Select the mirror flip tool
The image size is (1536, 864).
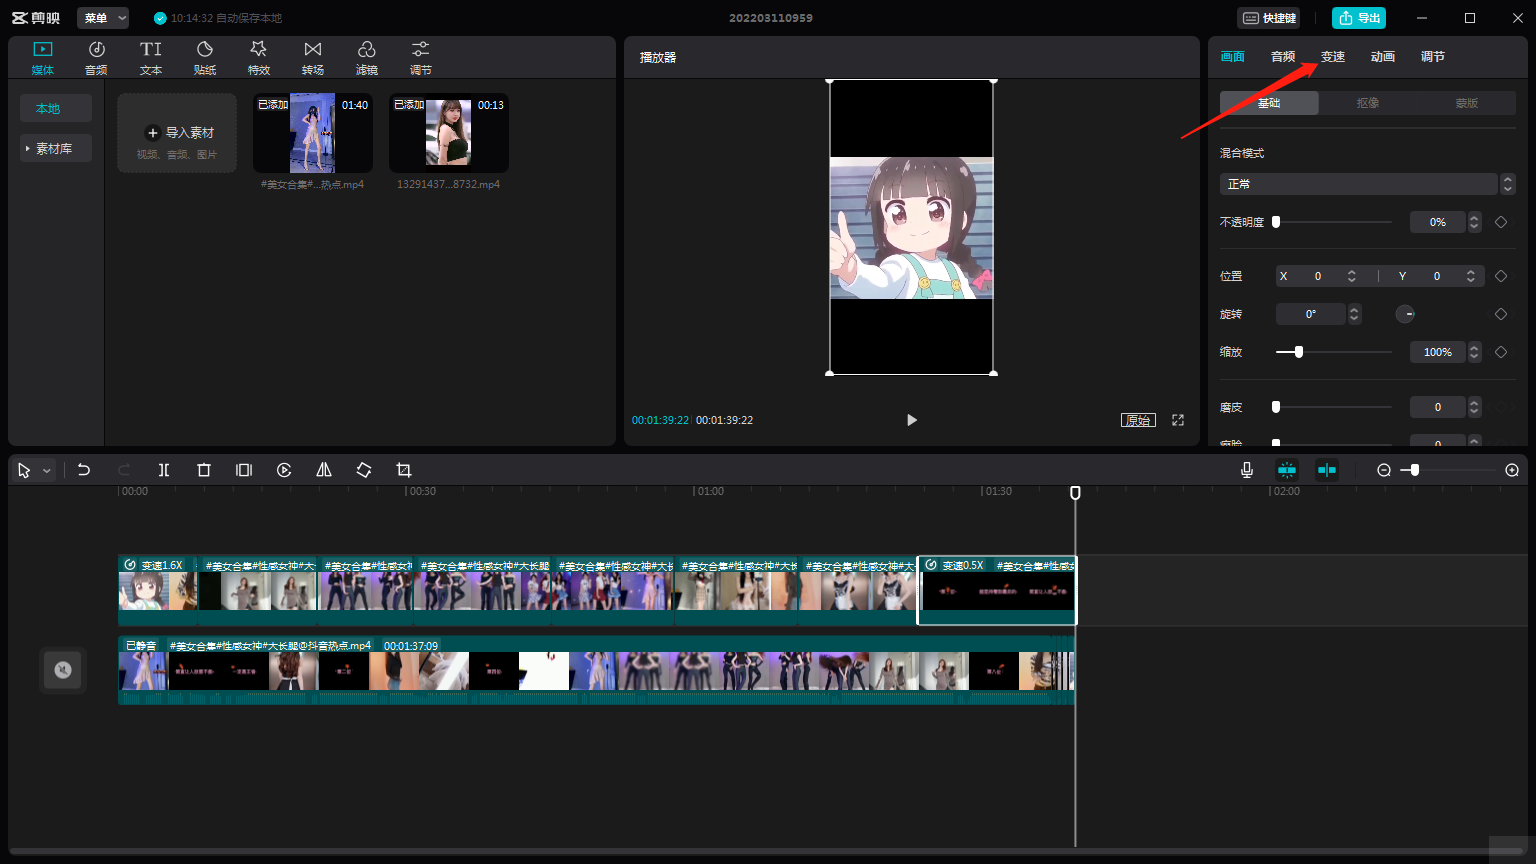pyautogui.click(x=324, y=470)
